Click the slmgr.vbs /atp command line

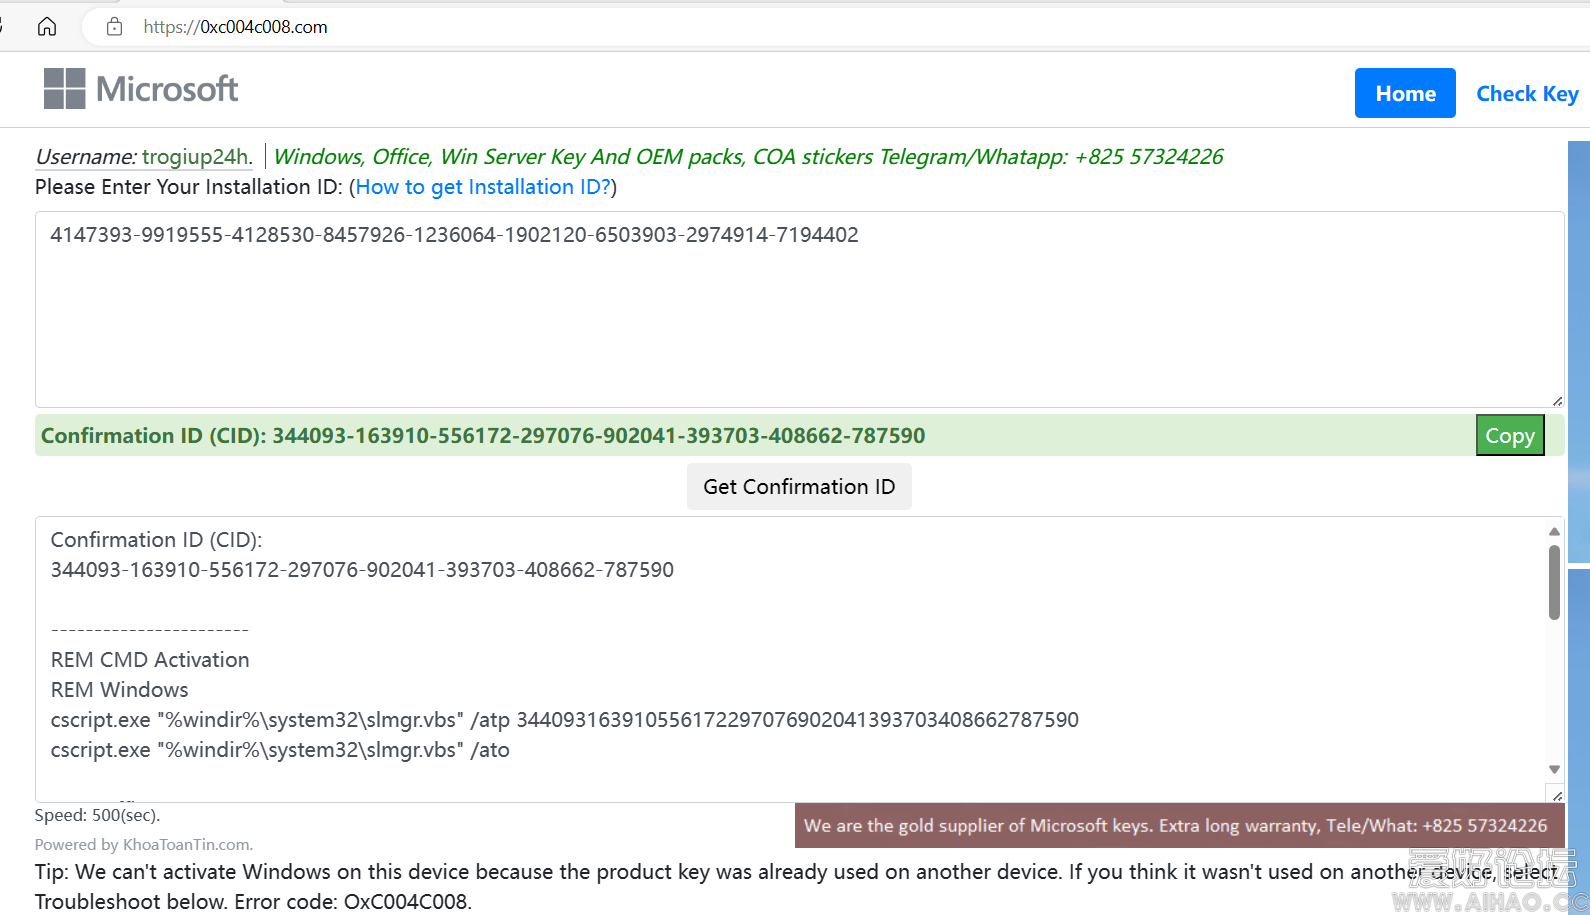pyautogui.click(x=565, y=720)
